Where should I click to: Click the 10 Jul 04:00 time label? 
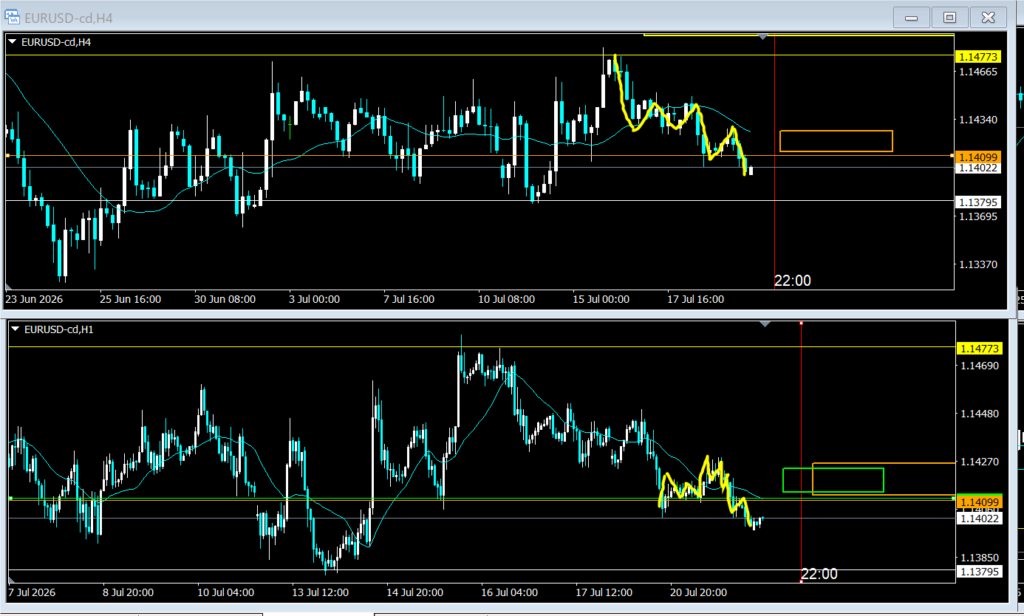[225, 592]
